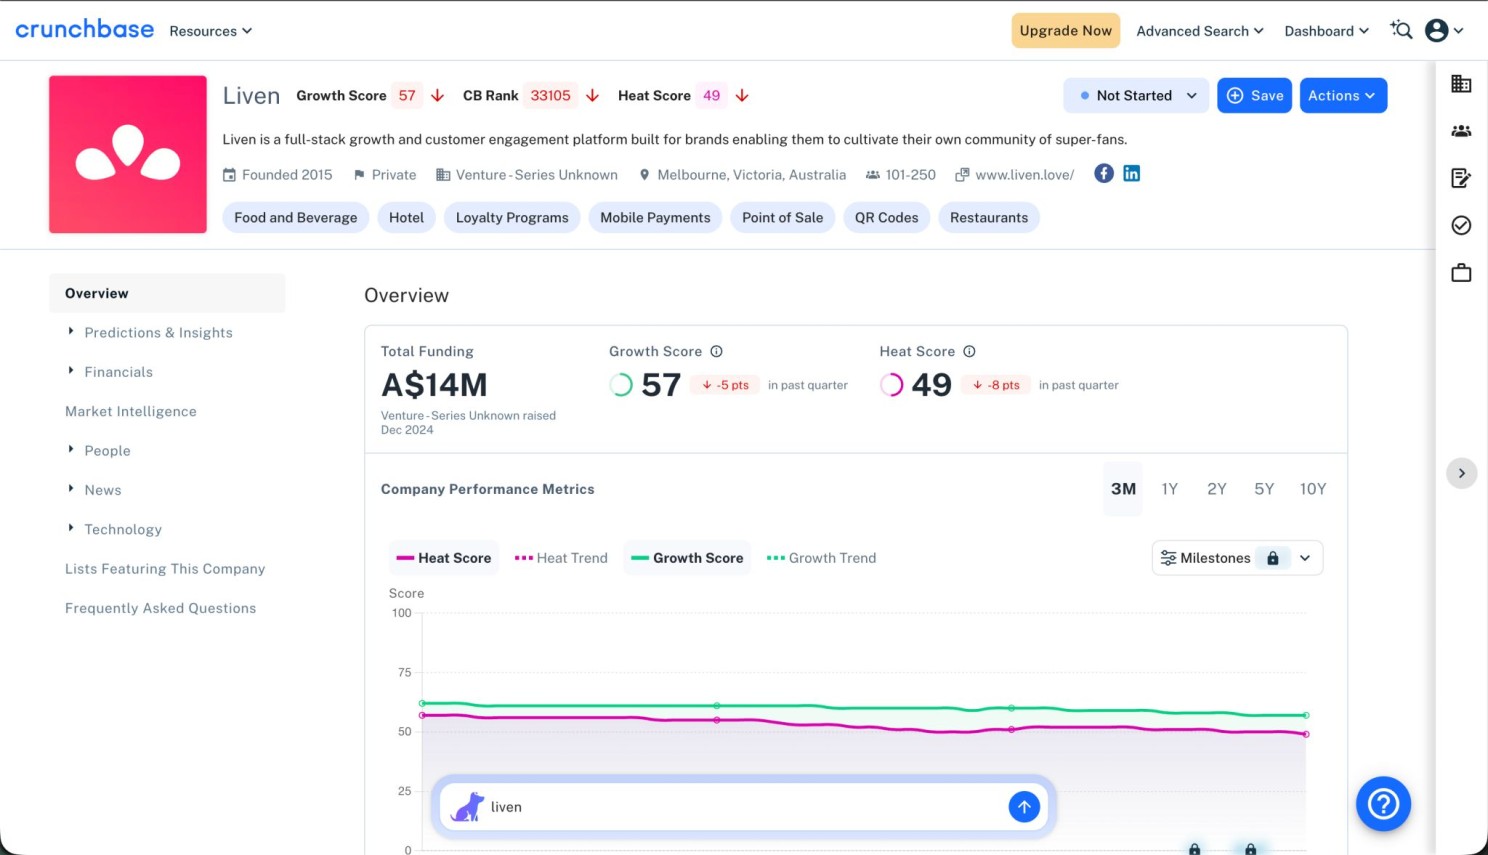Open Liven's LinkedIn page icon
The width and height of the screenshot is (1488, 855).
tap(1132, 173)
